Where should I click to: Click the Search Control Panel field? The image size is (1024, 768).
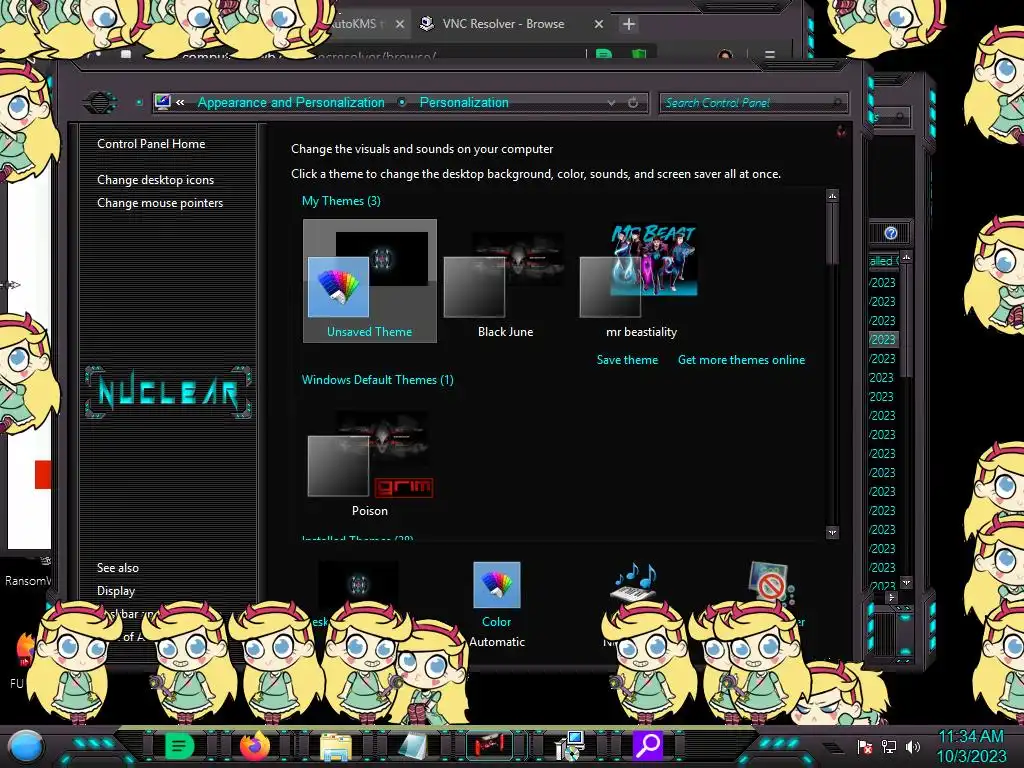tap(754, 103)
